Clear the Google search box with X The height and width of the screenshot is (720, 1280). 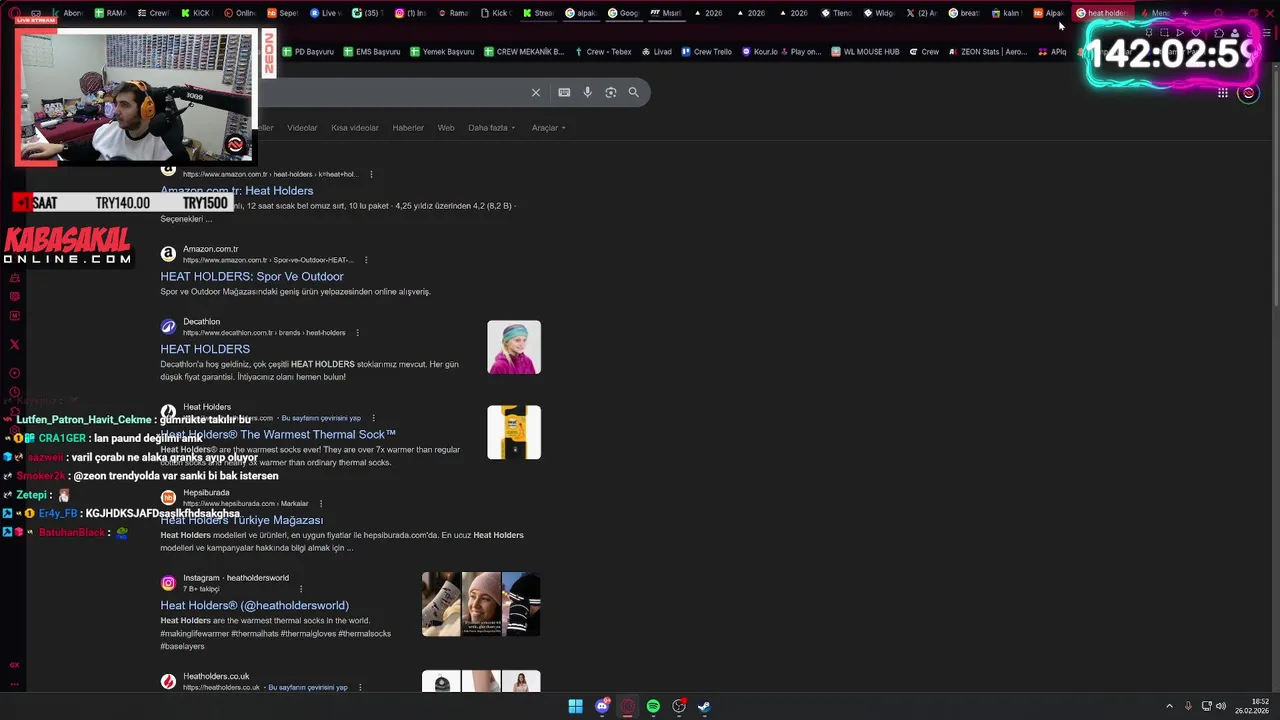click(536, 92)
